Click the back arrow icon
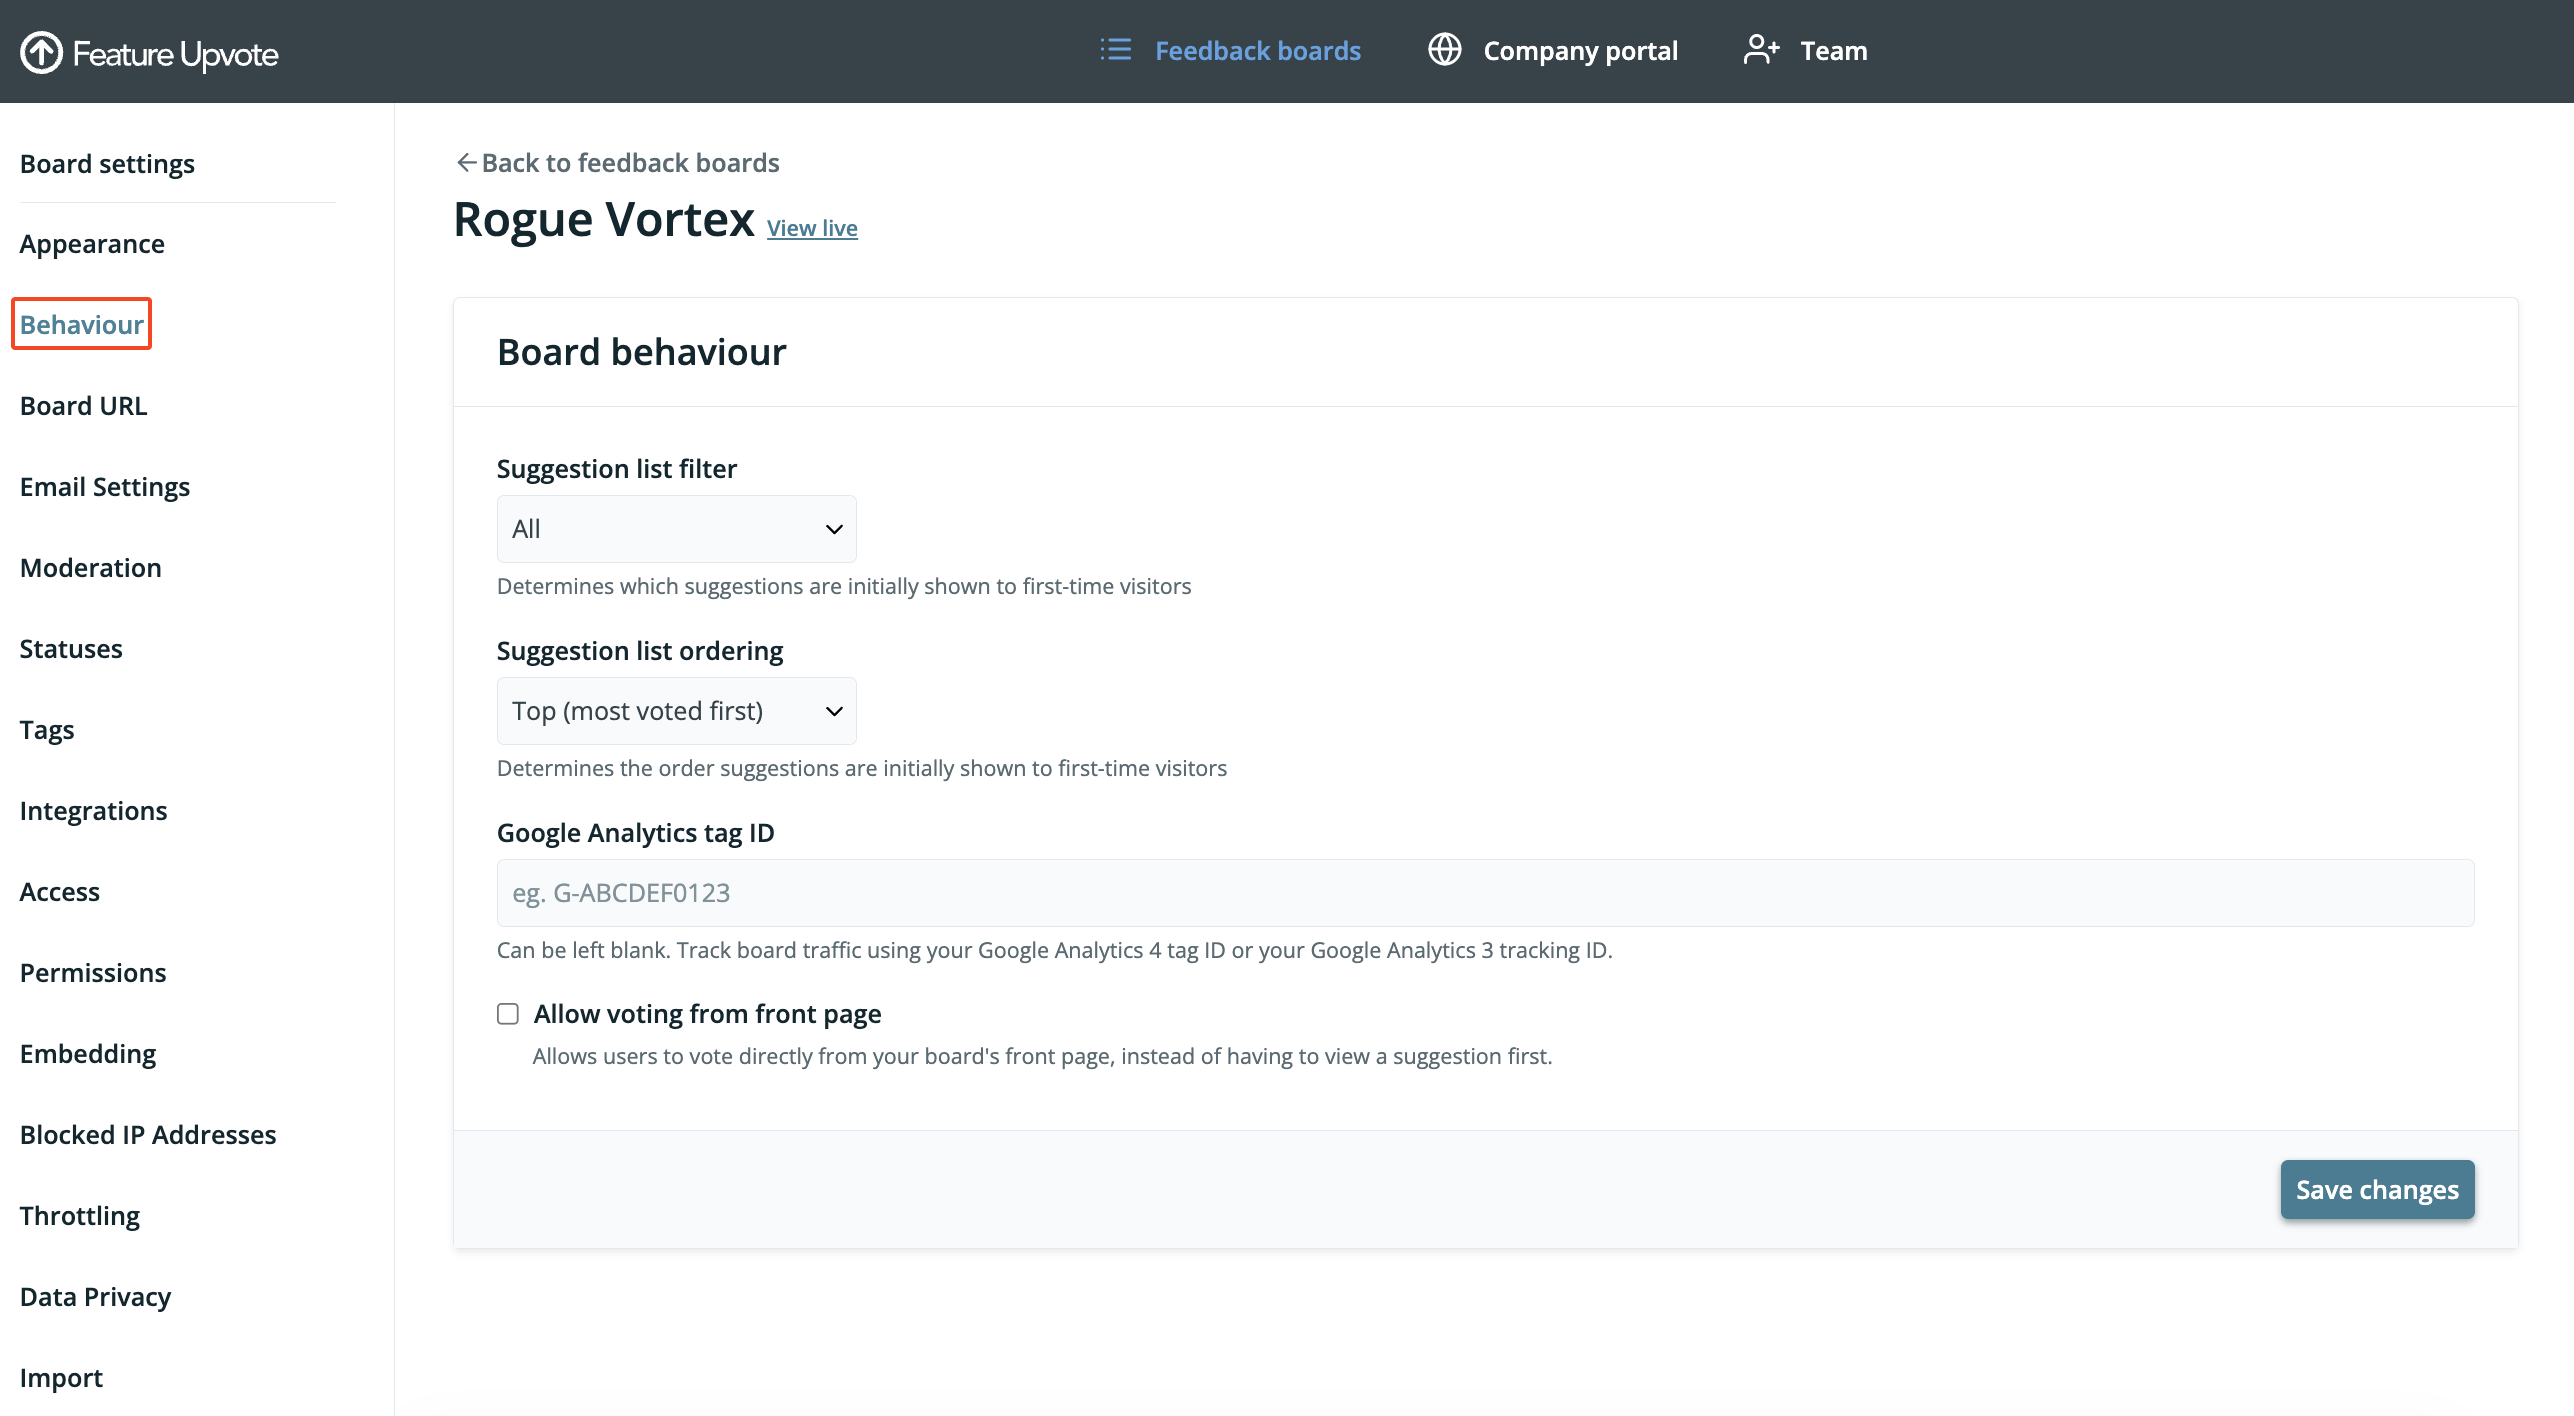2574x1416 pixels. click(x=466, y=163)
